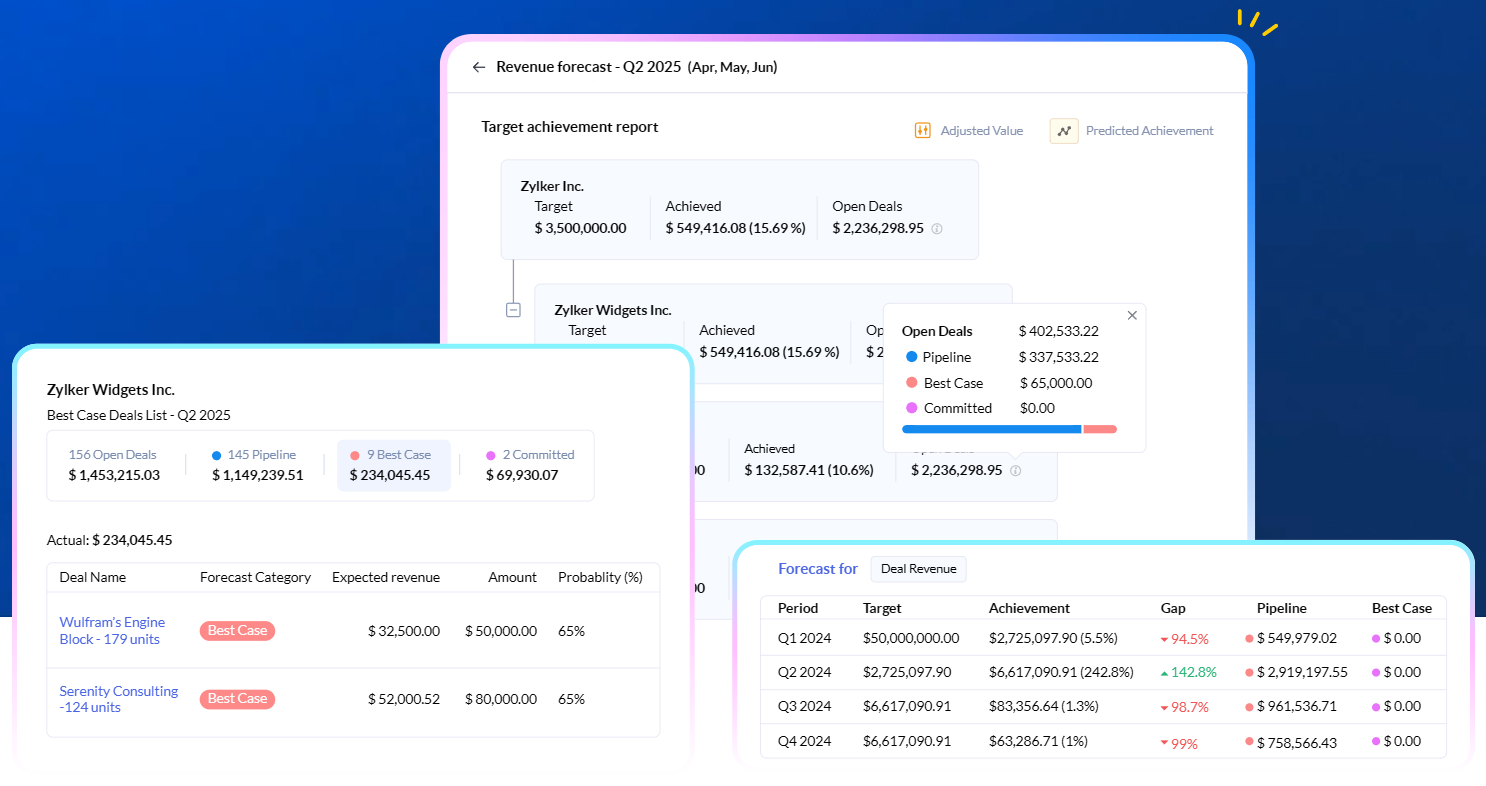
Task: Close the Open Deals popup
Action: (x=1132, y=315)
